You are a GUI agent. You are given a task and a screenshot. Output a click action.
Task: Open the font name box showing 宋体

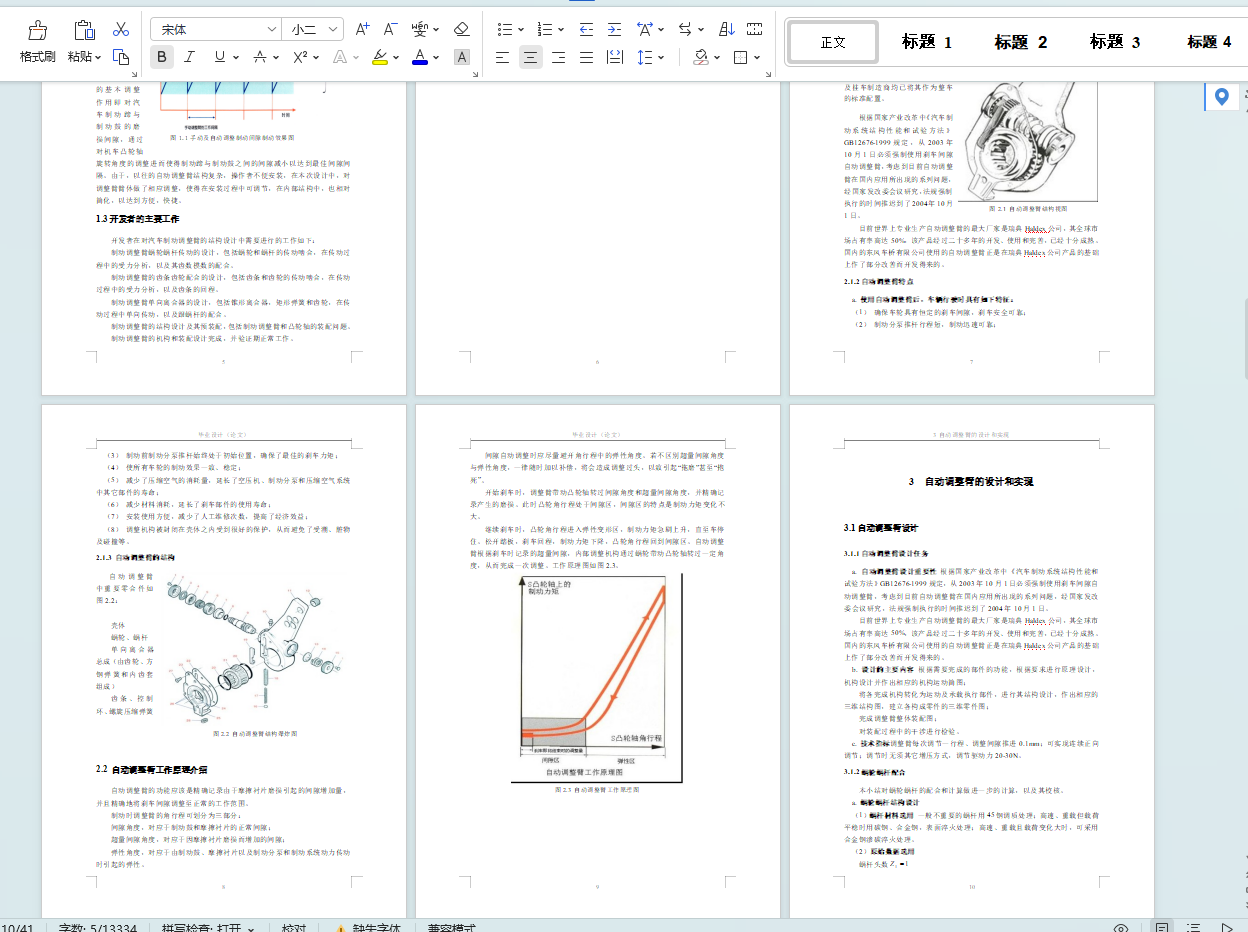(x=216, y=30)
